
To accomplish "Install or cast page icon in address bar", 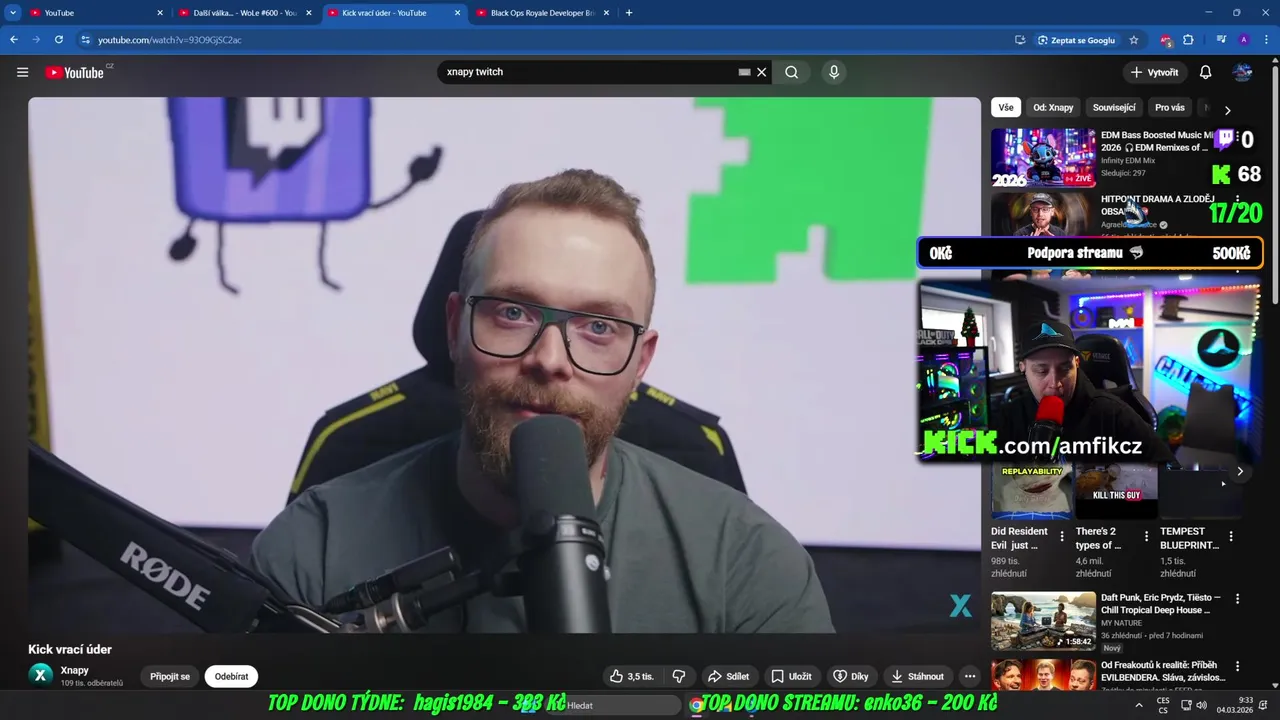I will pos(1019,40).
